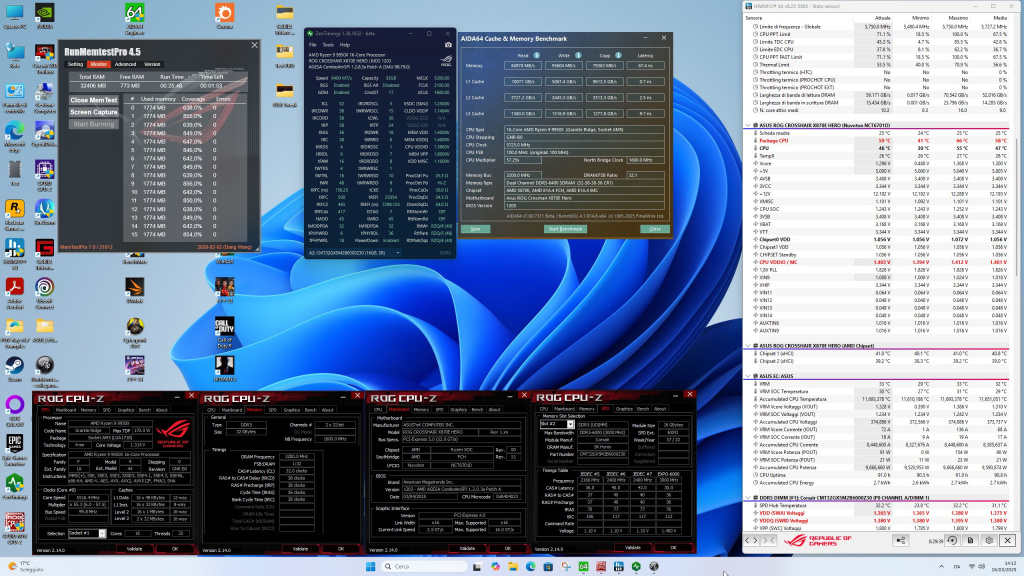Click Start Benchmark in AIDA64
Image resolution: width=1024 pixels, height=576 pixels.
tap(566, 229)
